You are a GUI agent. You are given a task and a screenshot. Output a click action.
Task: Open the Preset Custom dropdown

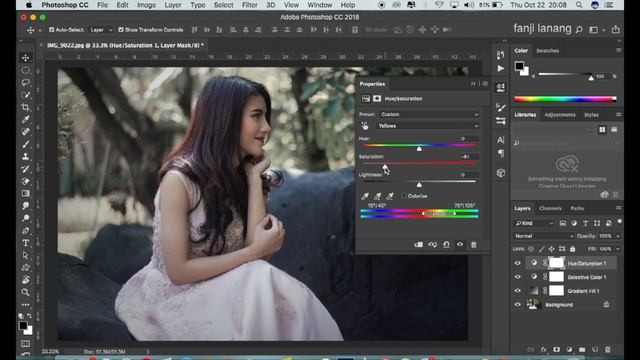pyautogui.click(x=428, y=115)
